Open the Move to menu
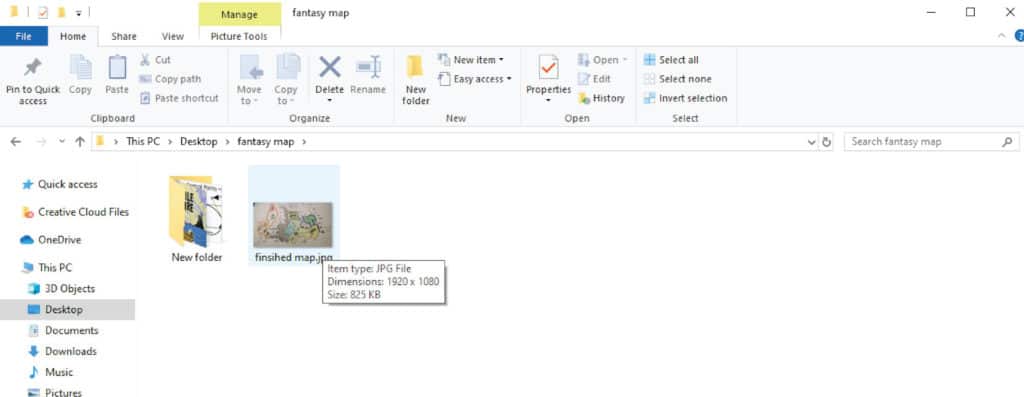This screenshot has height=397, width=1024. point(249,80)
